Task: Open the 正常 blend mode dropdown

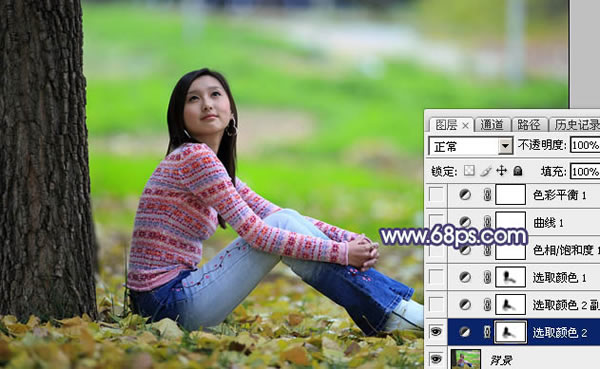Action: tap(471, 146)
